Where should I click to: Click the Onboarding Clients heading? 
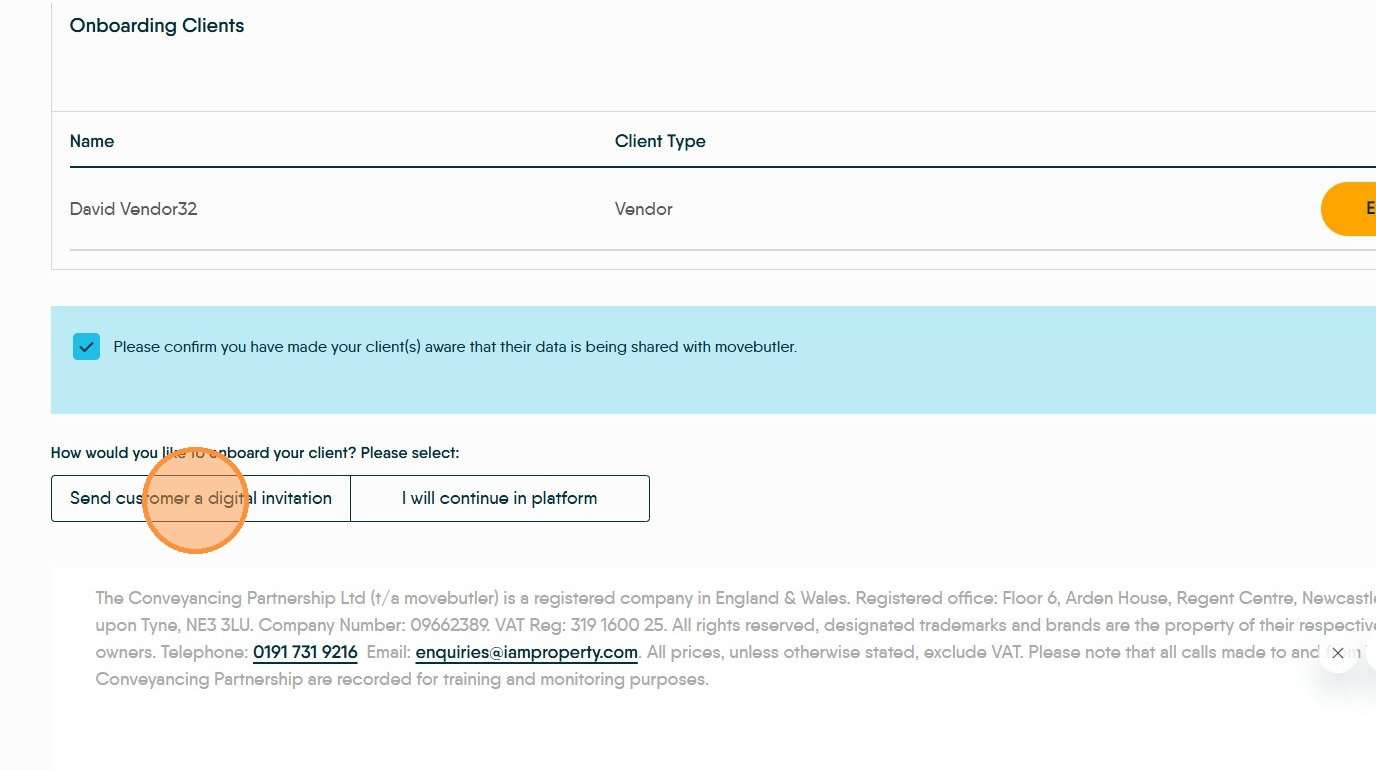point(157,26)
